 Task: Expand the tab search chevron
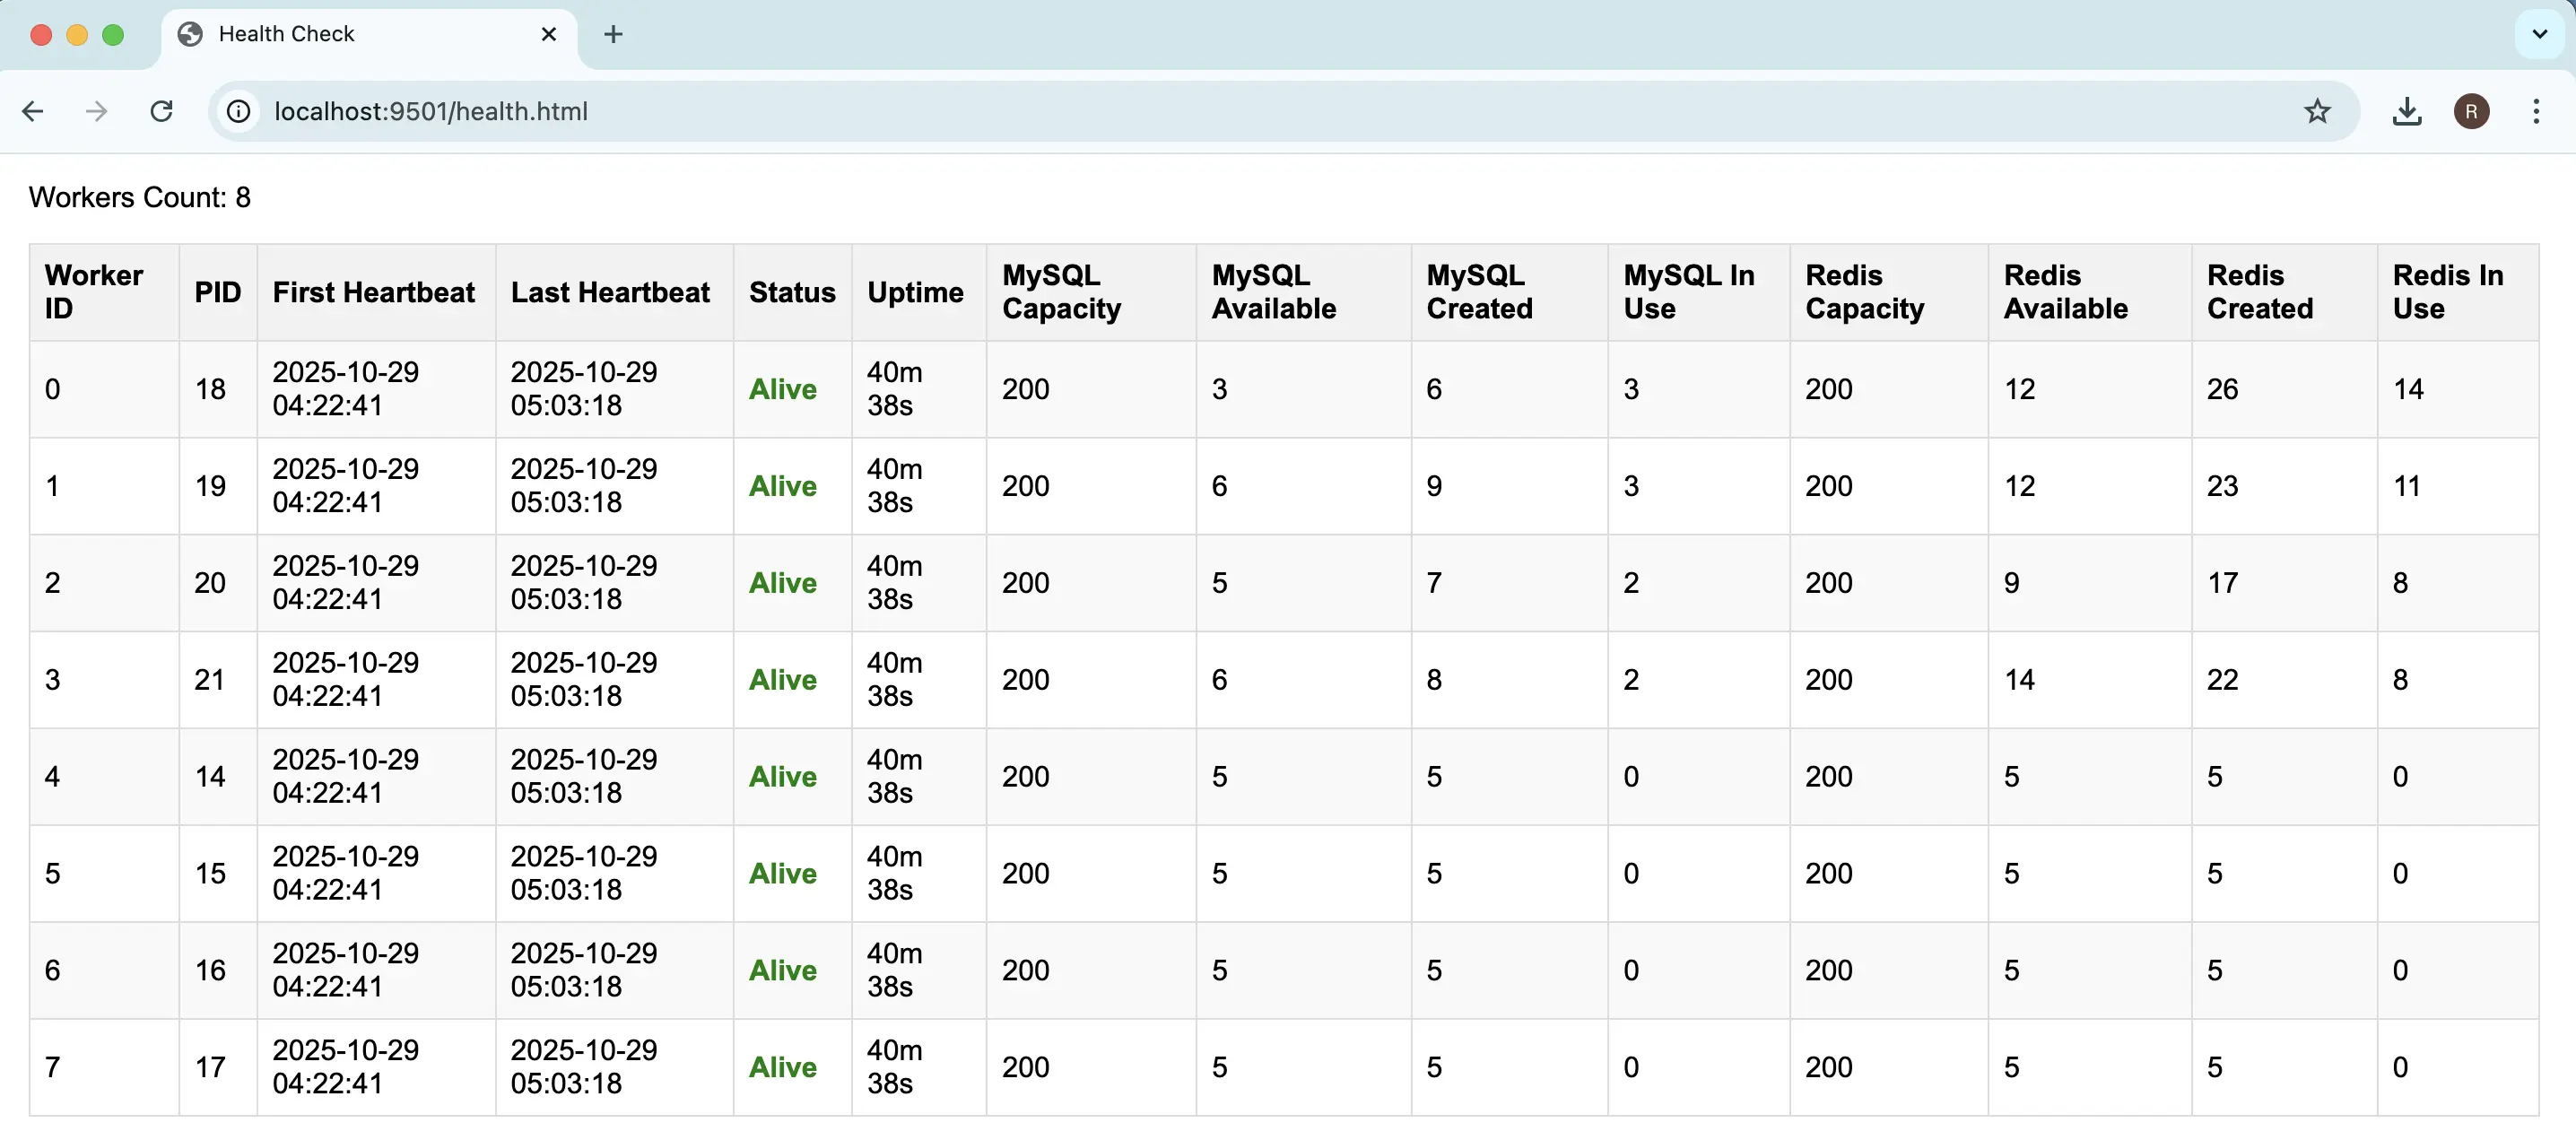click(x=2539, y=34)
